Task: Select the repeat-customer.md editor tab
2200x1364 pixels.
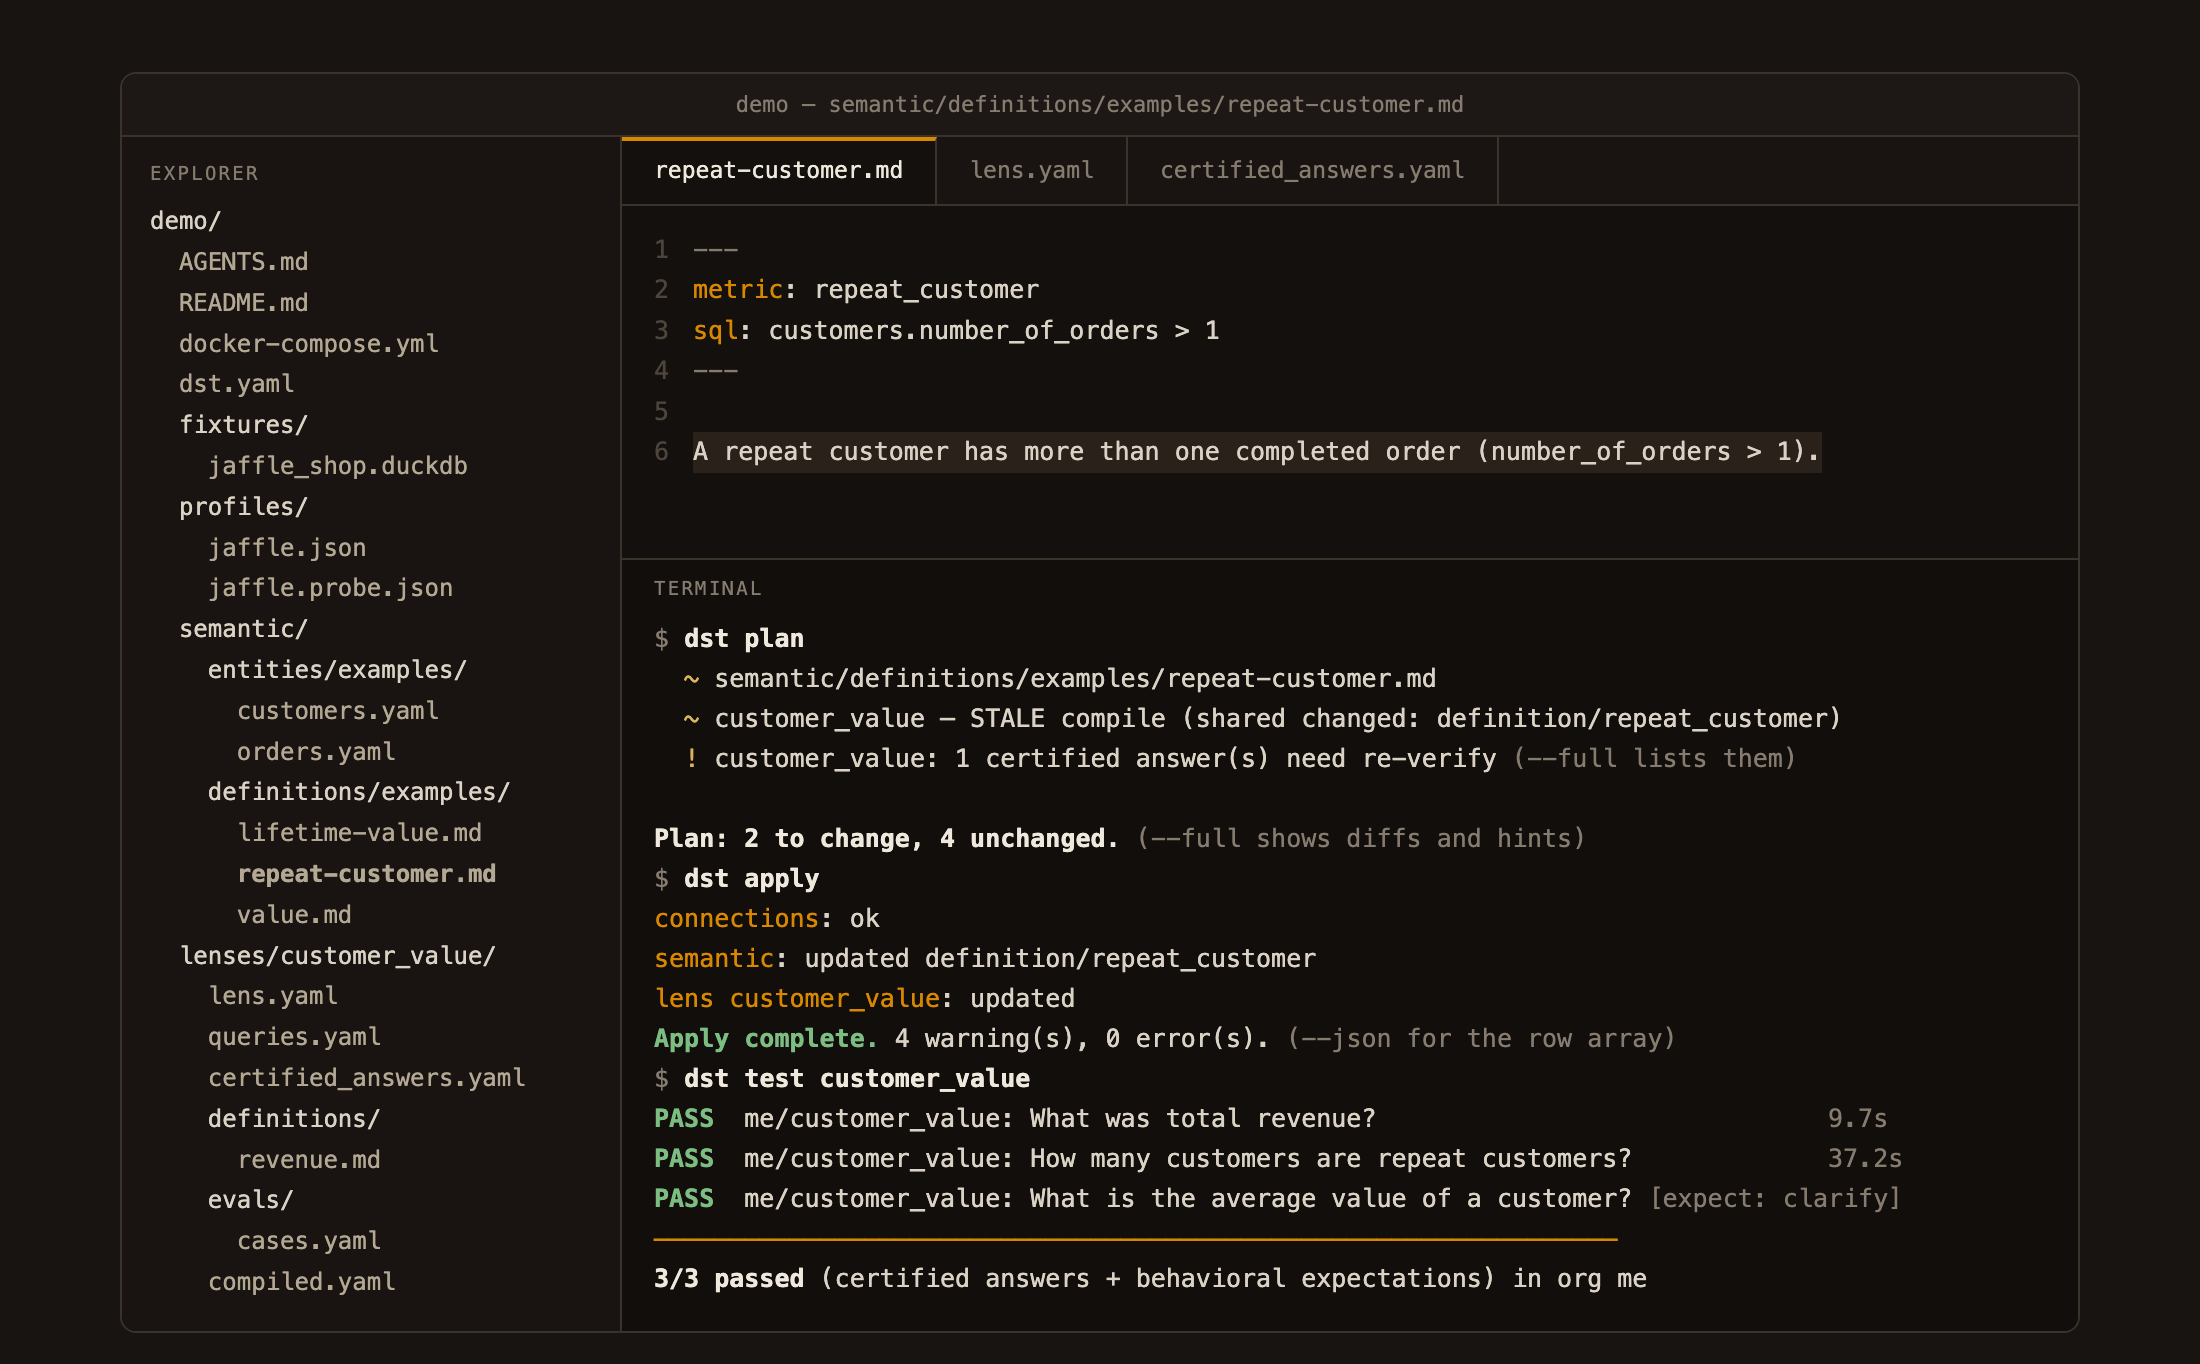Action: (x=779, y=171)
